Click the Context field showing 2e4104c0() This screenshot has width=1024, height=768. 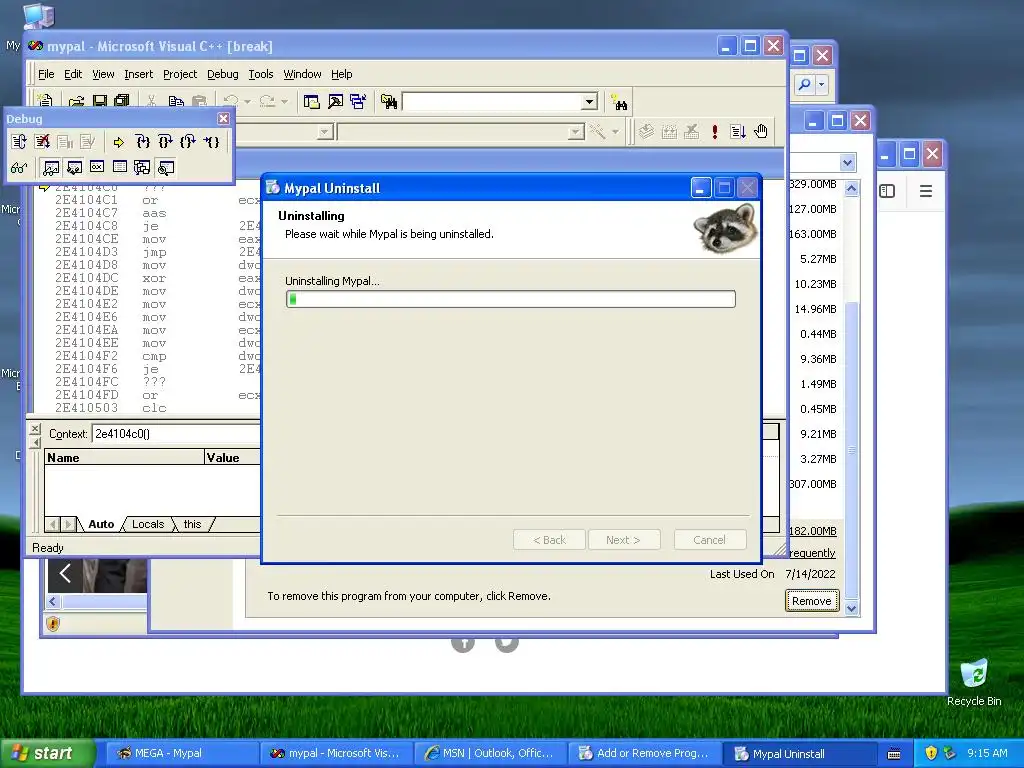[176, 434]
